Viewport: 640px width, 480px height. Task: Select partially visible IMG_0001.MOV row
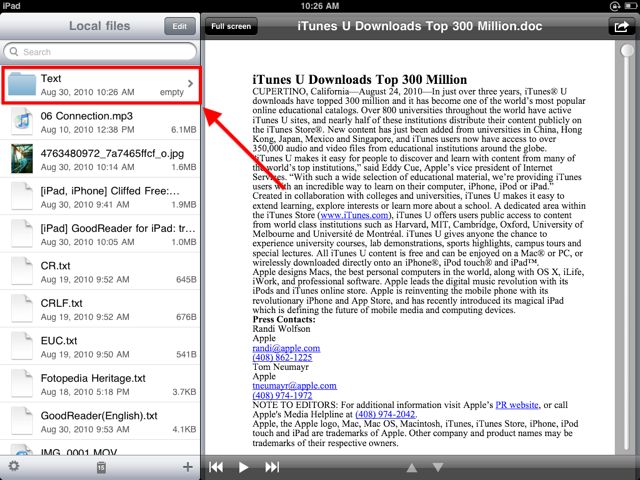(x=100, y=448)
